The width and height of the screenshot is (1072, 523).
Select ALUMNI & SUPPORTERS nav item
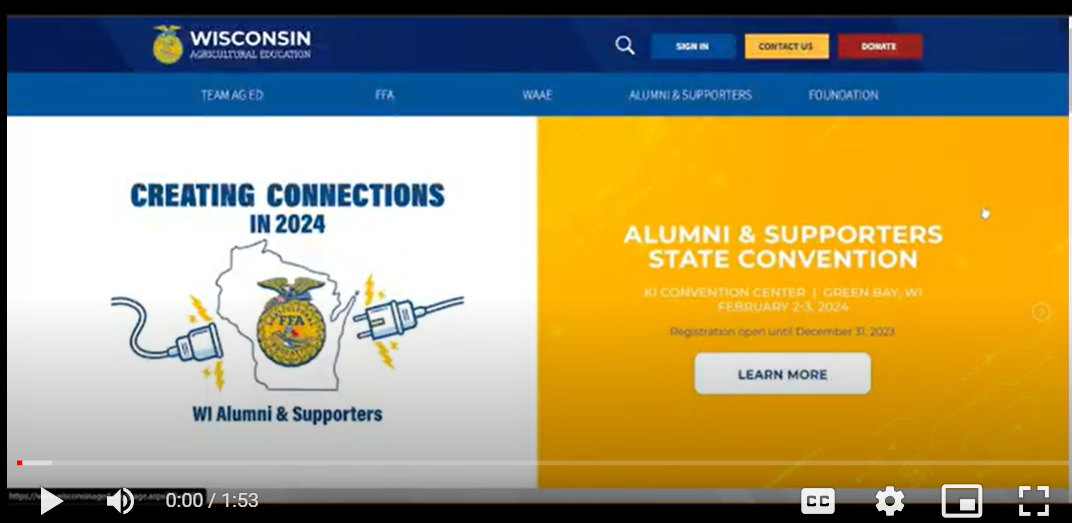691,95
